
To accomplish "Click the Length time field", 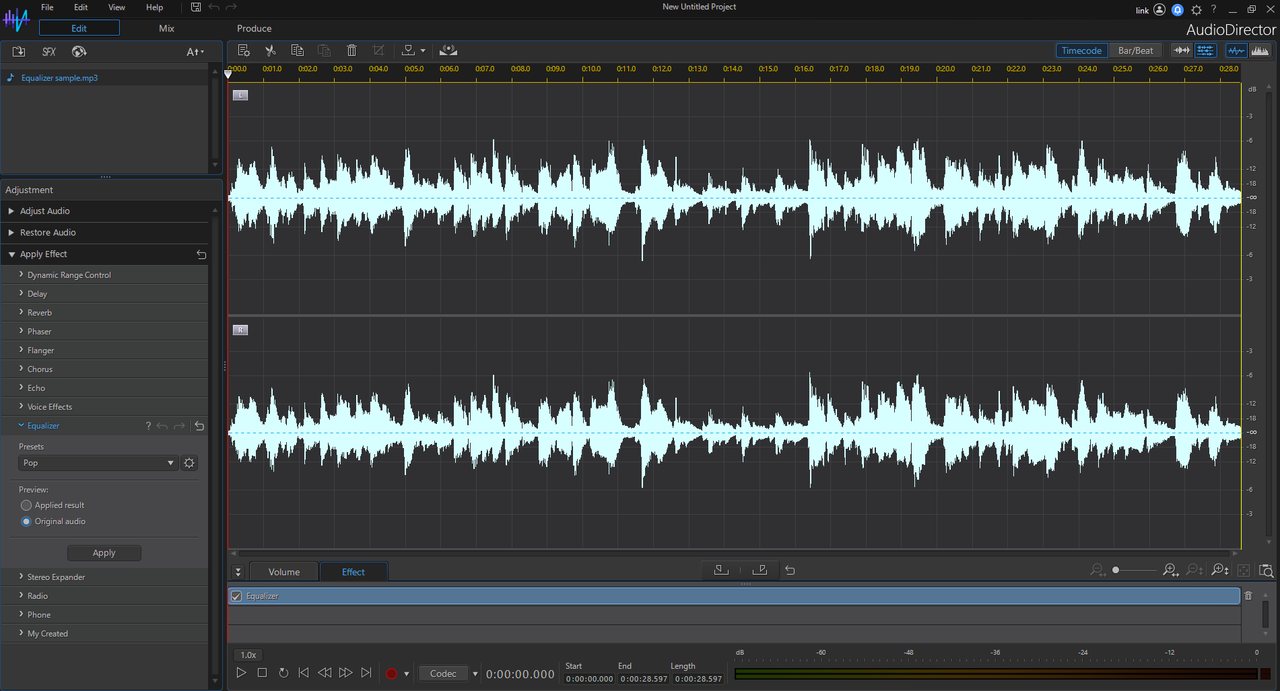I will pyautogui.click(x=698, y=678).
